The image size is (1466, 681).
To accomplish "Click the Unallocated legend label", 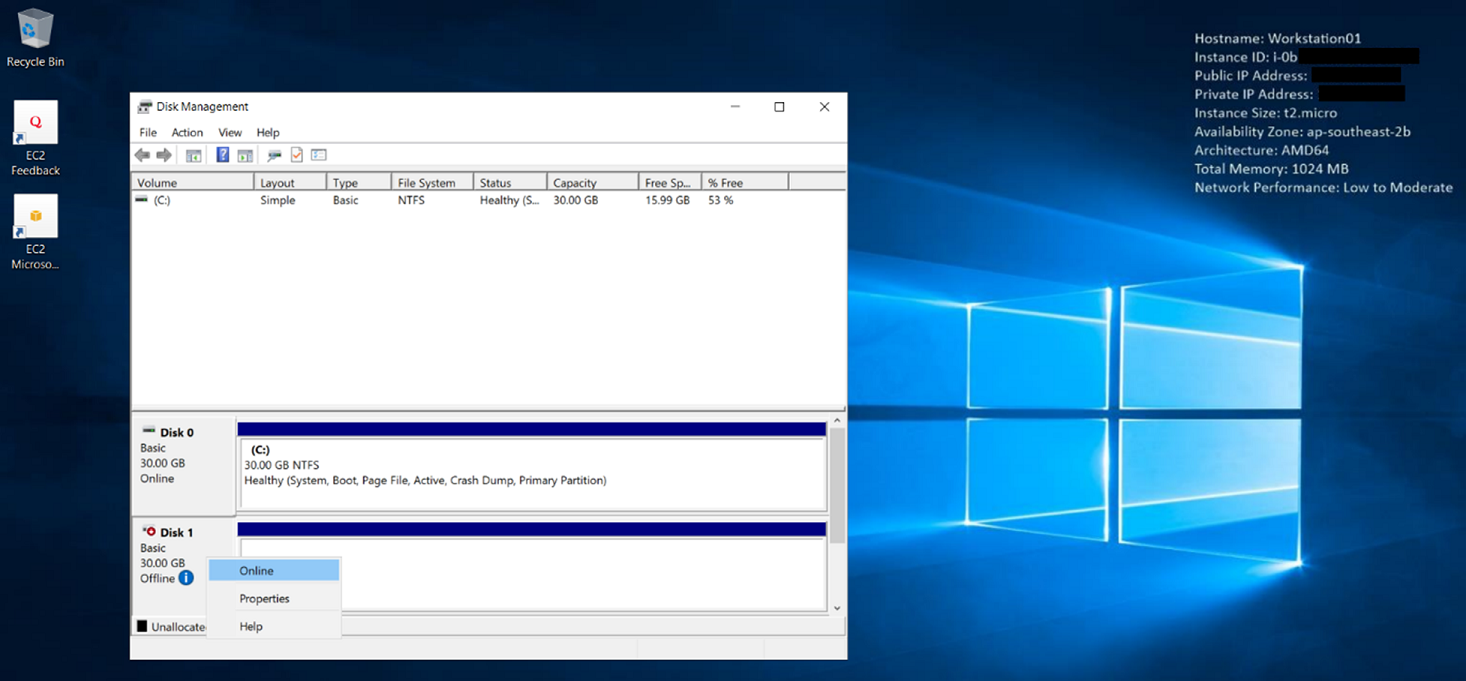I will click(x=179, y=627).
